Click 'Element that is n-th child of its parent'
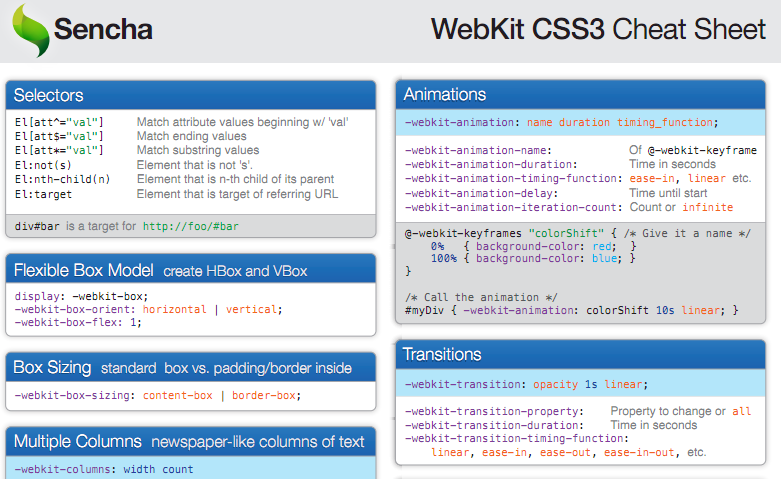 [x=236, y=179]
